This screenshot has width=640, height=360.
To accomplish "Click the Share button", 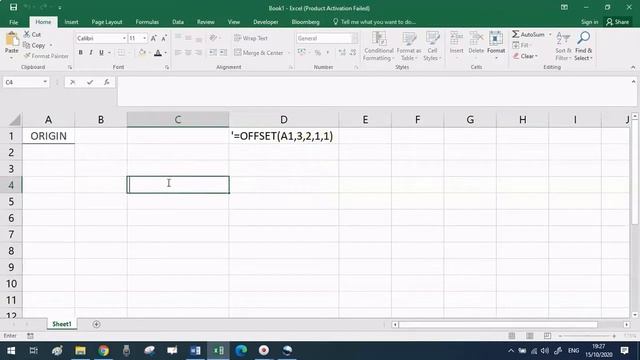I will pos(618,22).
